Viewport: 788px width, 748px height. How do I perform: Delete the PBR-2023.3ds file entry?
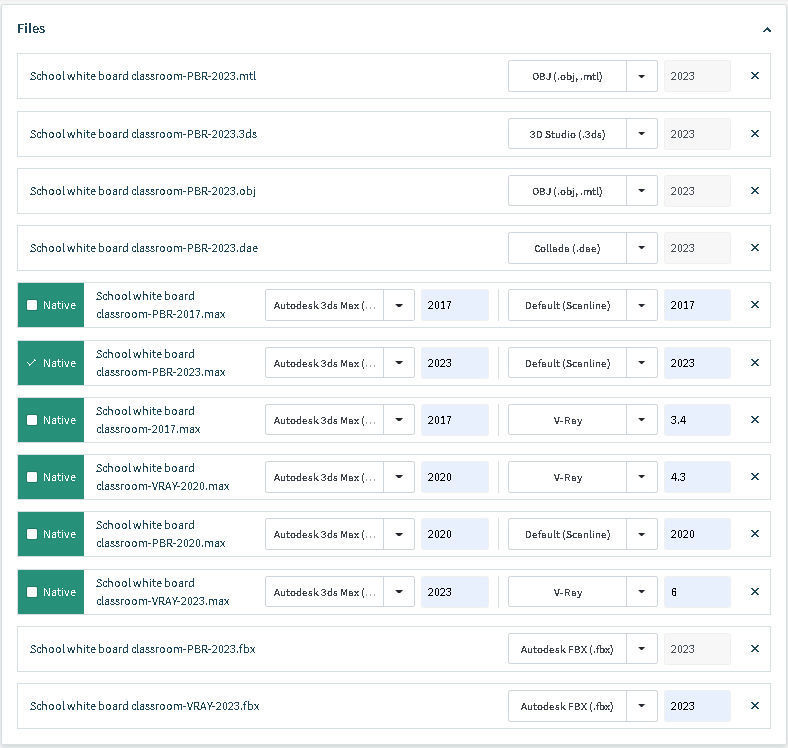(x=755, y=134)
